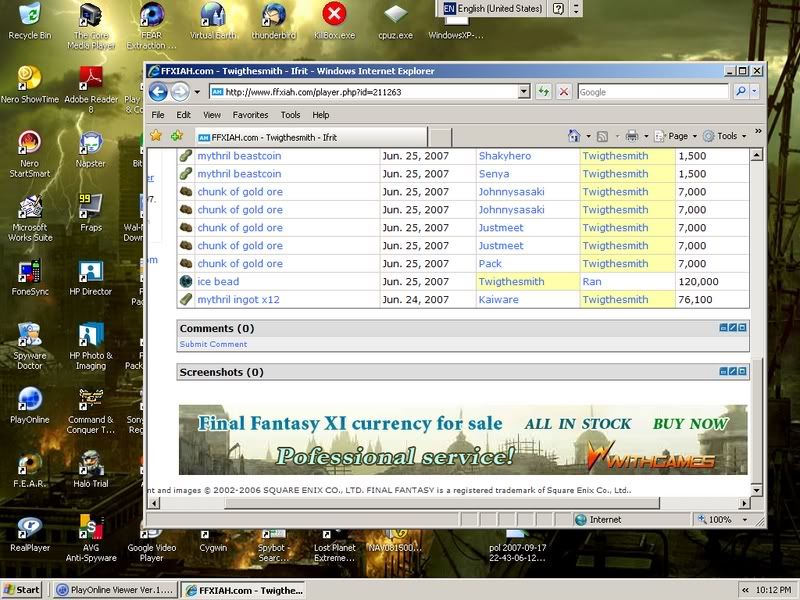Click the search magnifier button
The width and height of the screenshot is (800, 600).
pos(741,91)
